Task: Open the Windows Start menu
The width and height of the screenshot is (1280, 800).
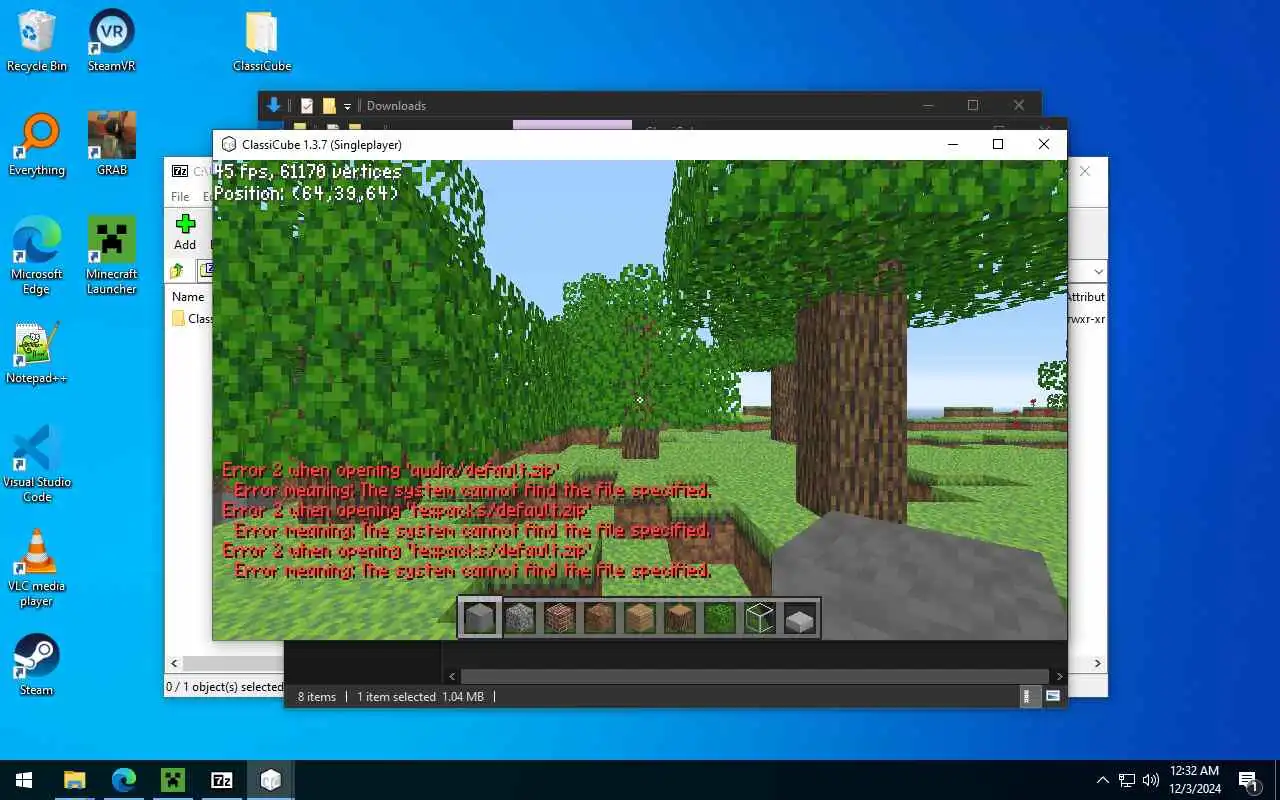Action: pyautogui.click(x=24, y=780)
